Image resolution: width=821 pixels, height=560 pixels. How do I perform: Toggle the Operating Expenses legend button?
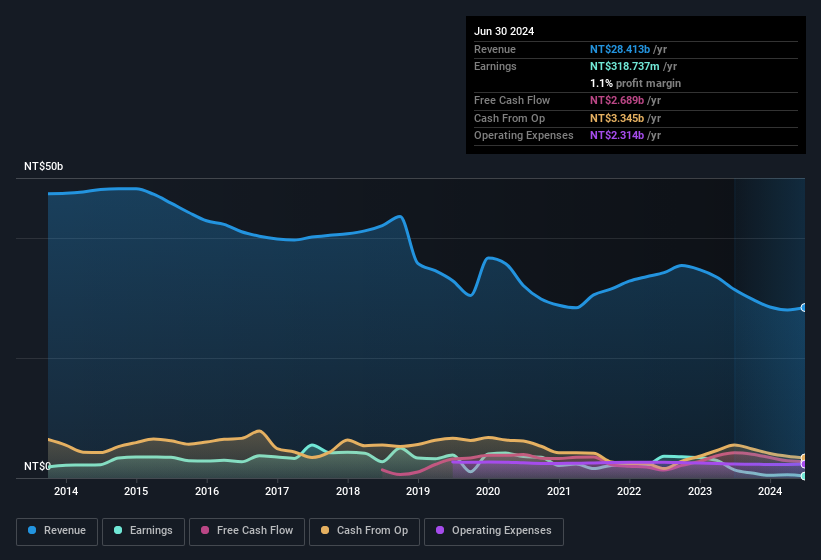(494, 531)
